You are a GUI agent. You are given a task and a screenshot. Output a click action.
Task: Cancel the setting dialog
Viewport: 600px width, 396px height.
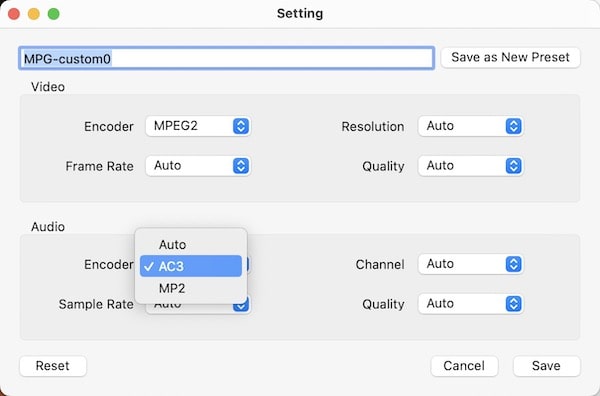[464, 366]
